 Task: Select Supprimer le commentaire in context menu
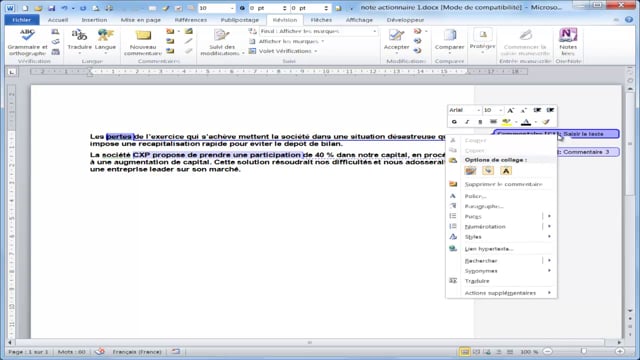click(x=501, y=184)
